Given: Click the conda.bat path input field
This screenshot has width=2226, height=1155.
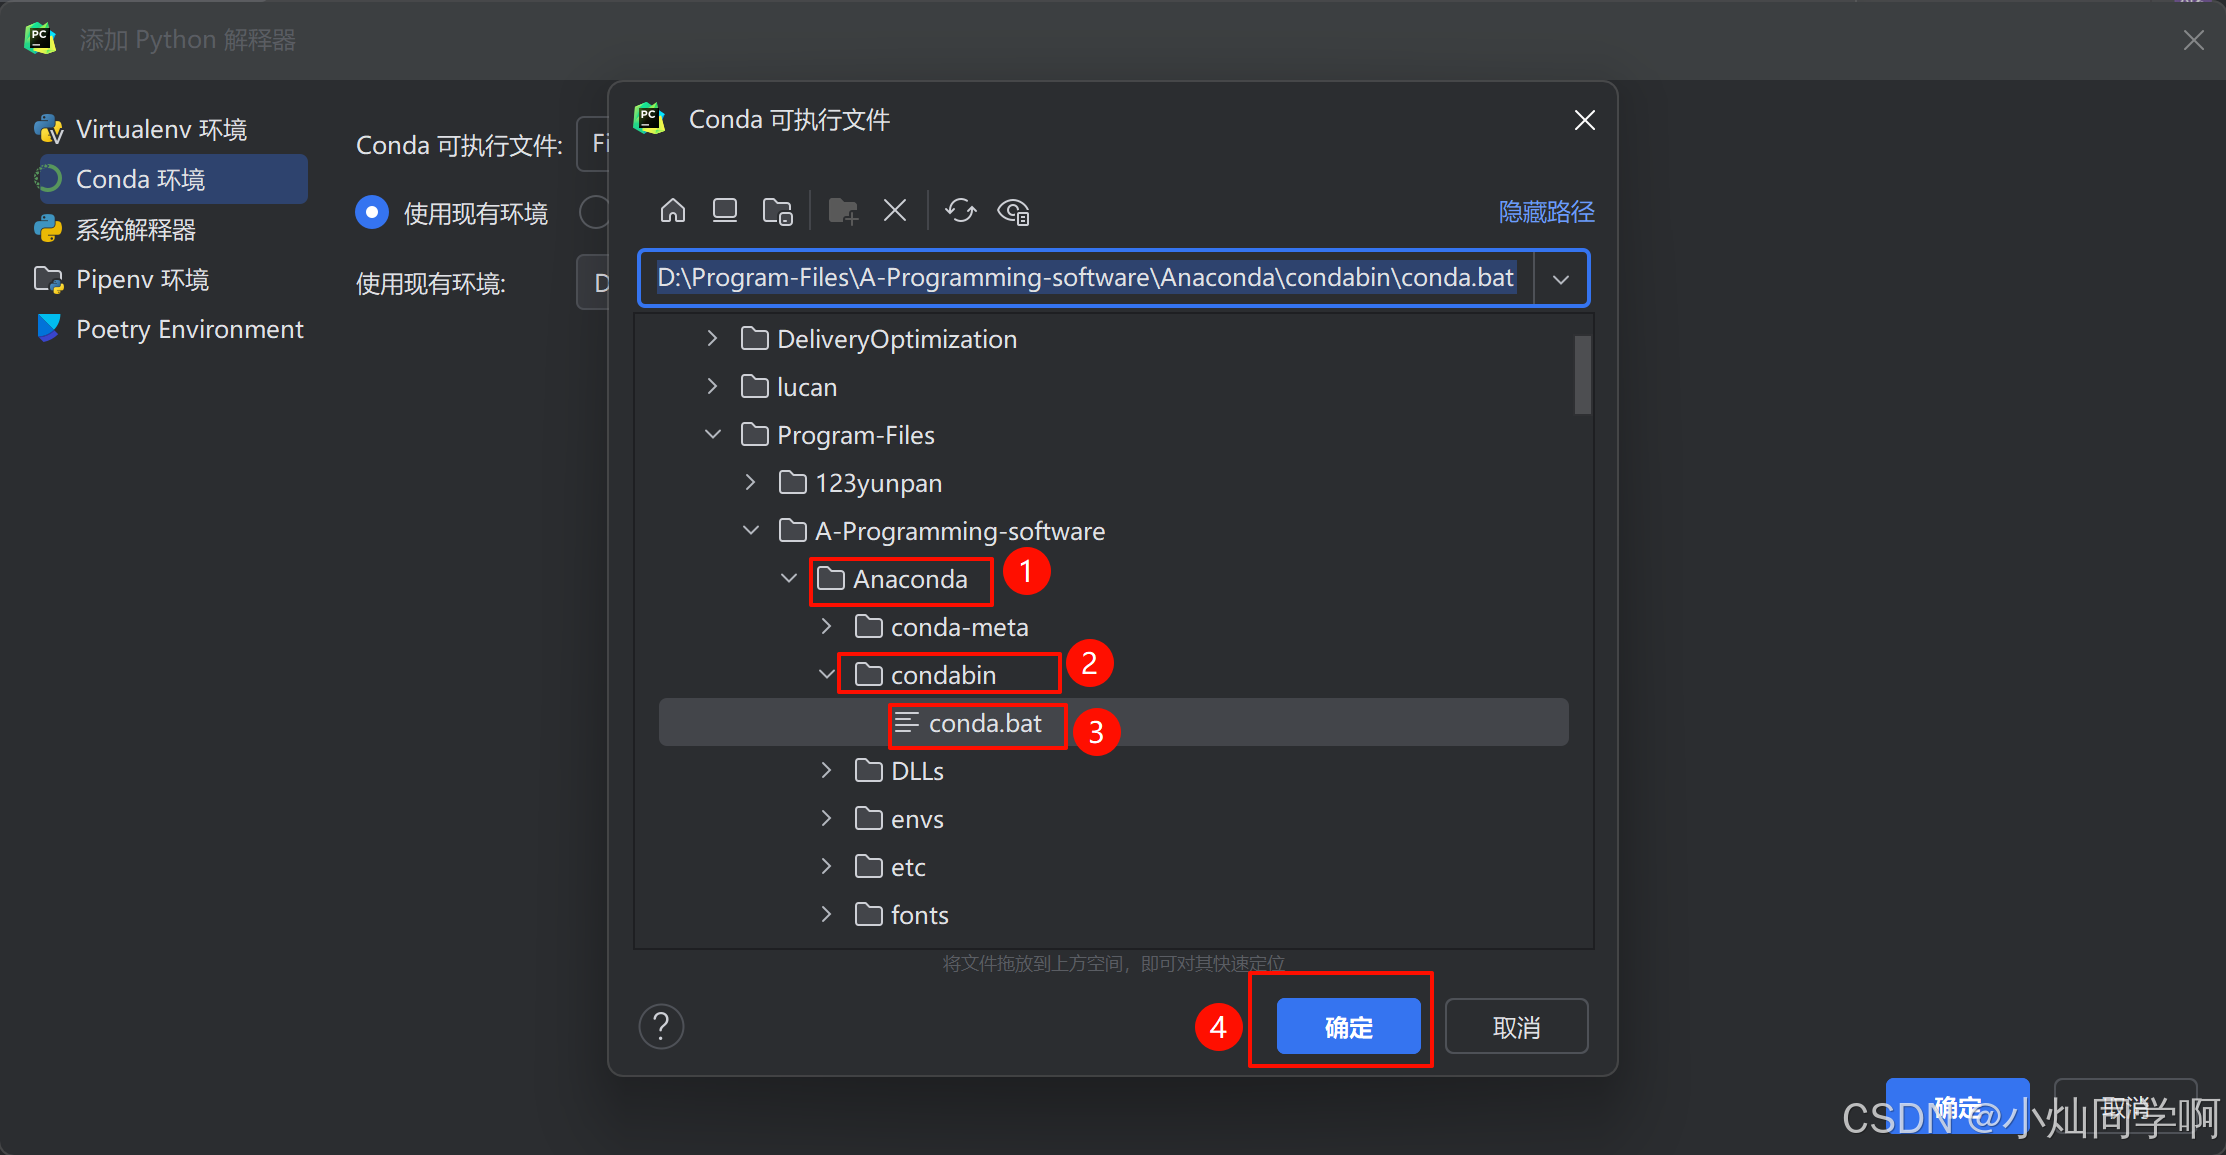Looking at the screenshot, I should (1085, 278).
